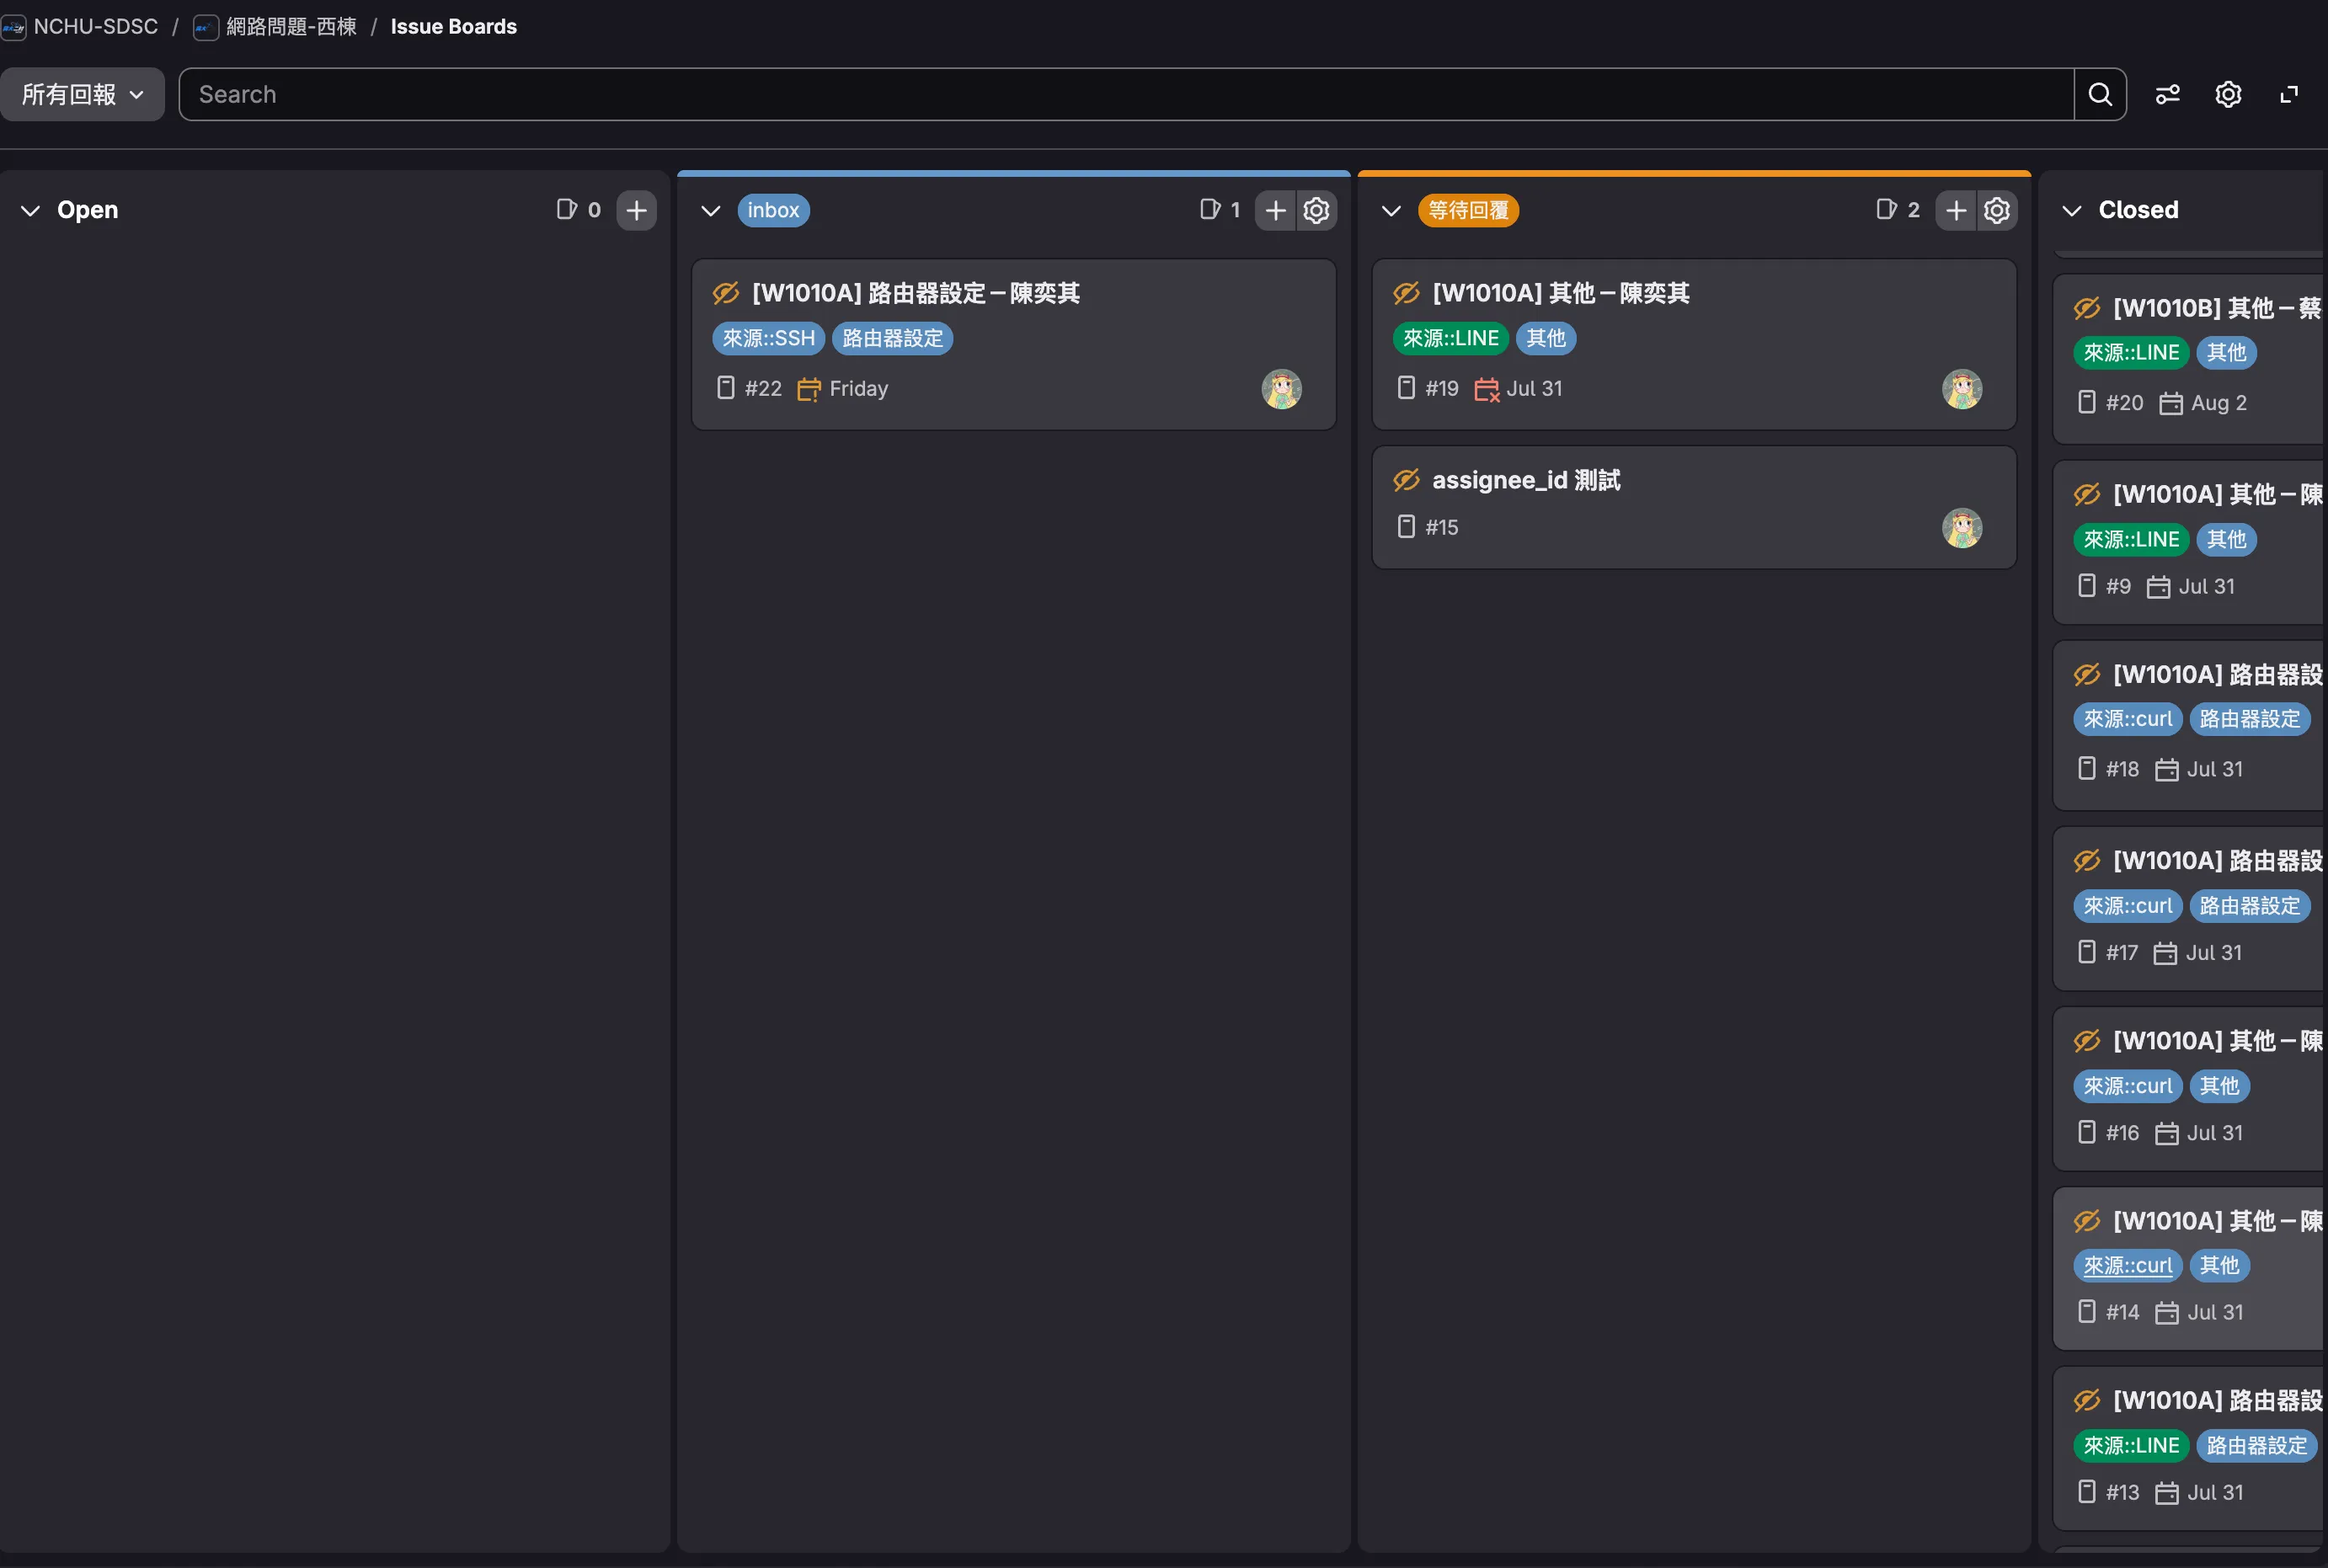Screen dimensions: 2328x1568
Task: Collapse the 等待回覆 list
Action: coord(1391,210)
